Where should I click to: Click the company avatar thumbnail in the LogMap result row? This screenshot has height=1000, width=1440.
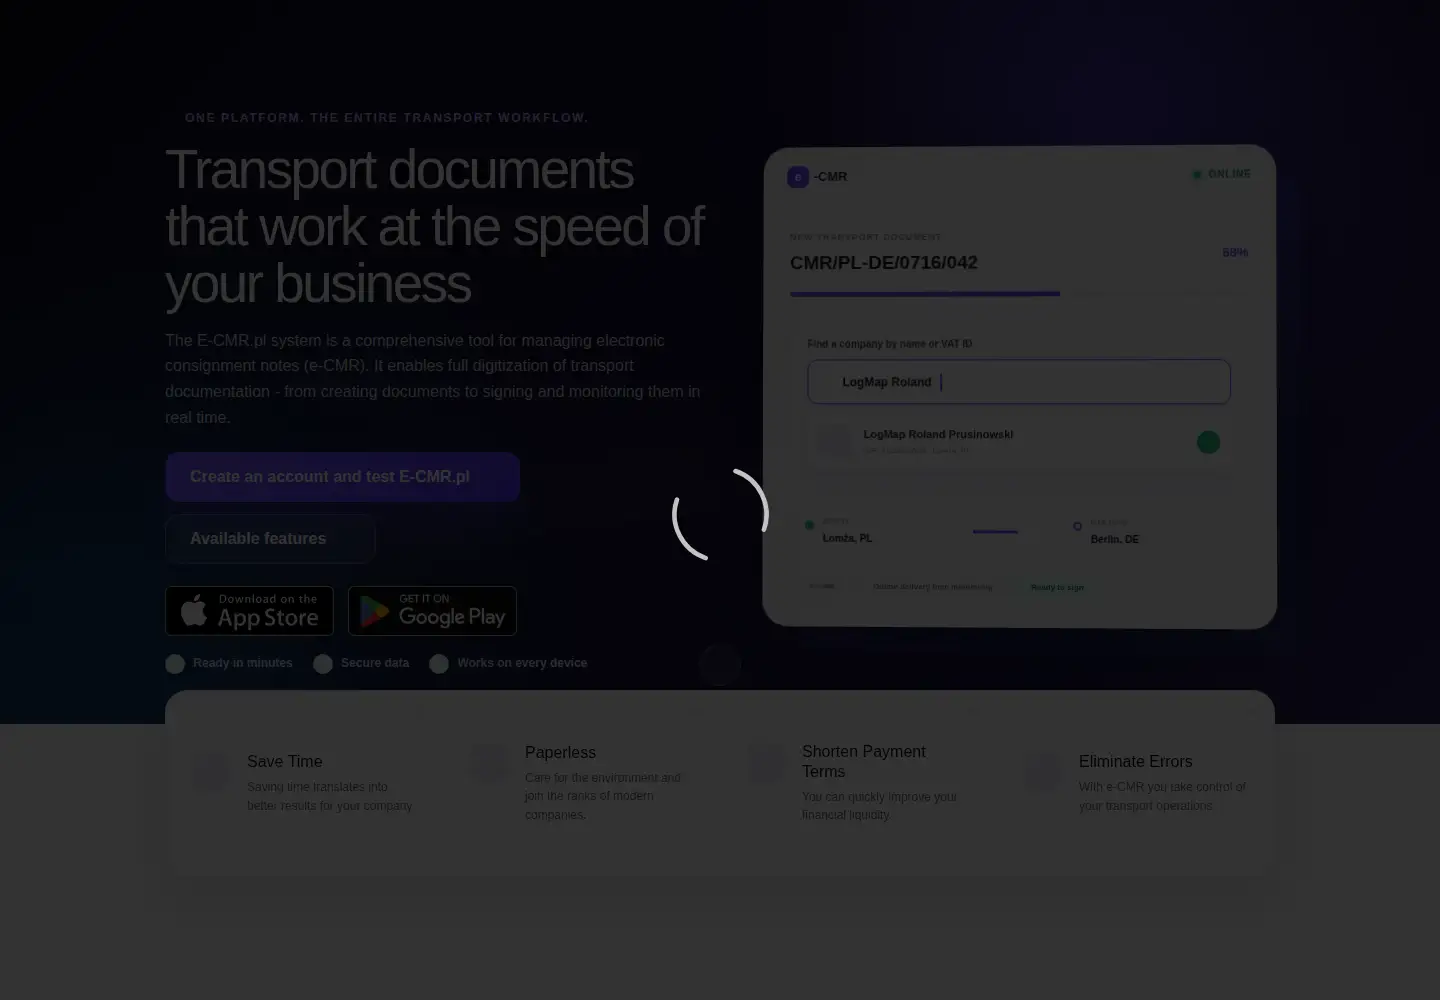click(x=834, y=441)
